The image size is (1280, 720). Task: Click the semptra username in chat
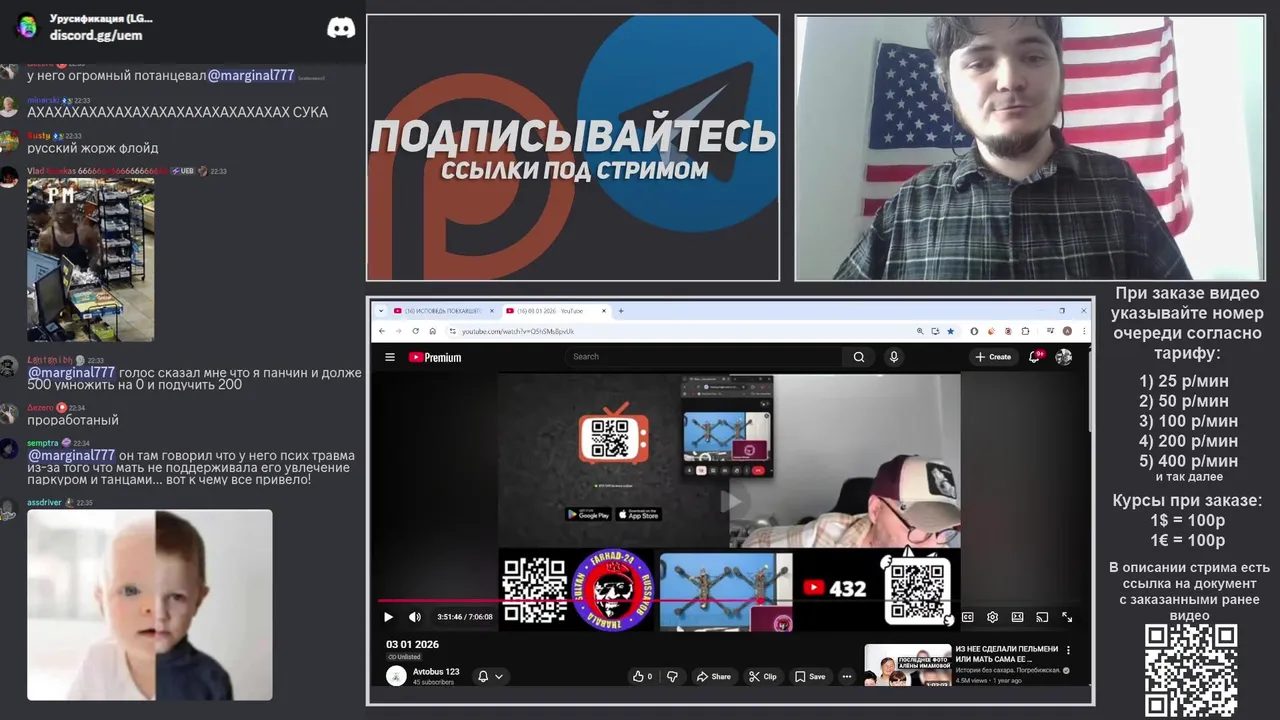click(x=44, y=443)
